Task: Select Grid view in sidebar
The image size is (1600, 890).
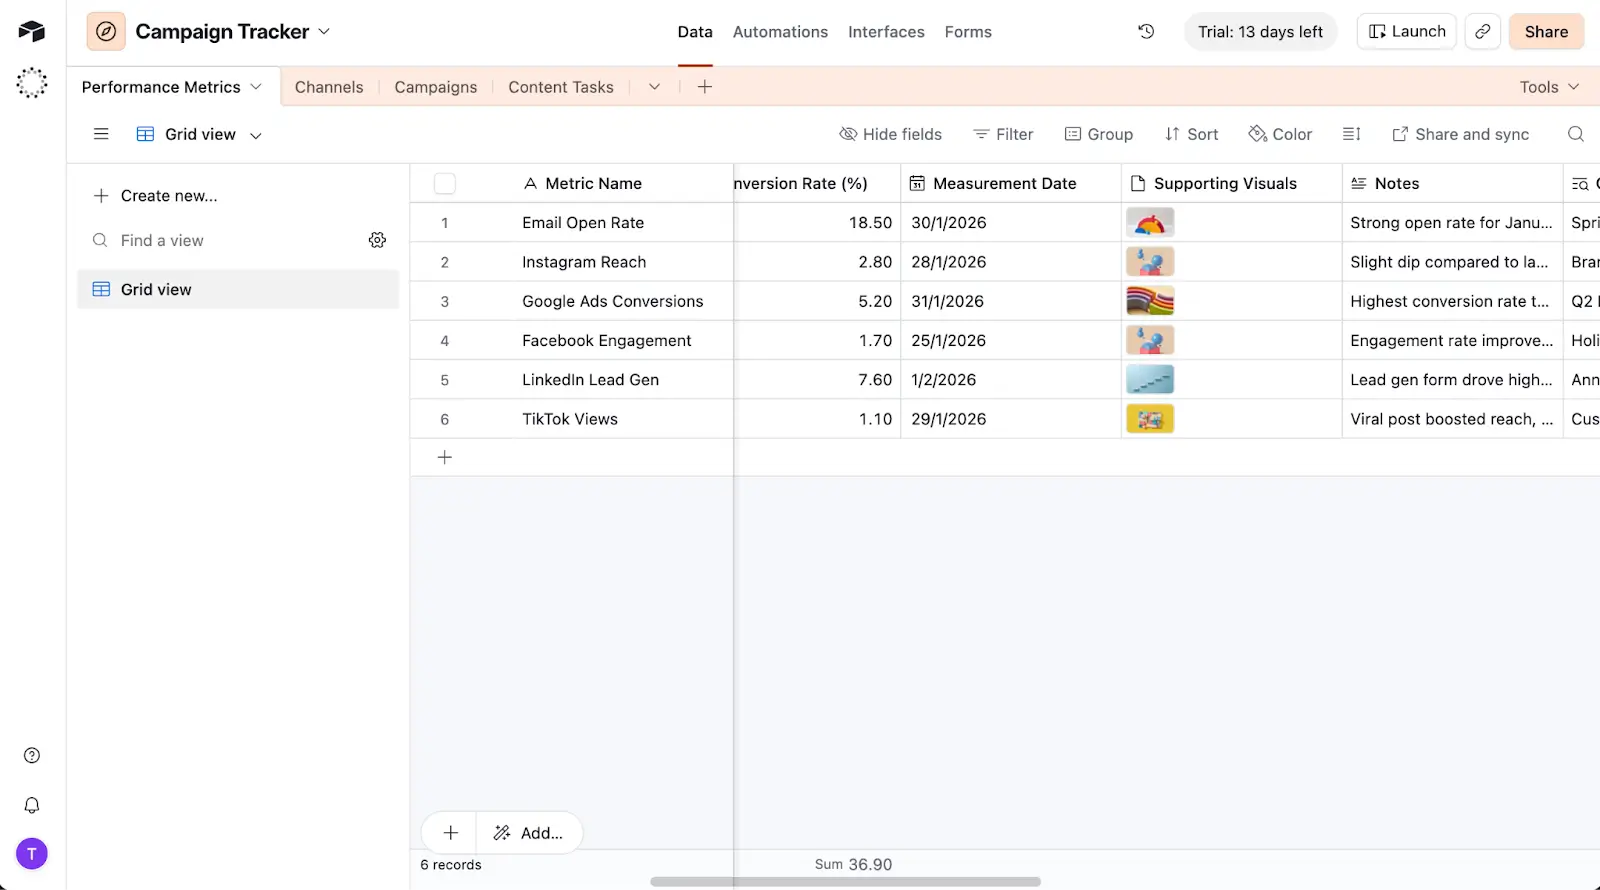Action: click(x=238, y=289)
